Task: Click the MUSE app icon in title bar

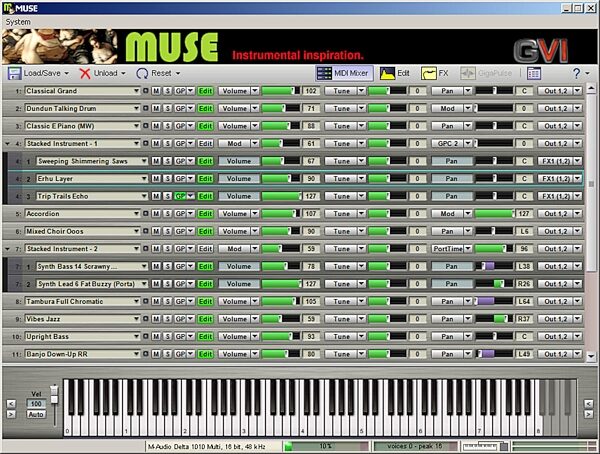Action: click(8, 8)
